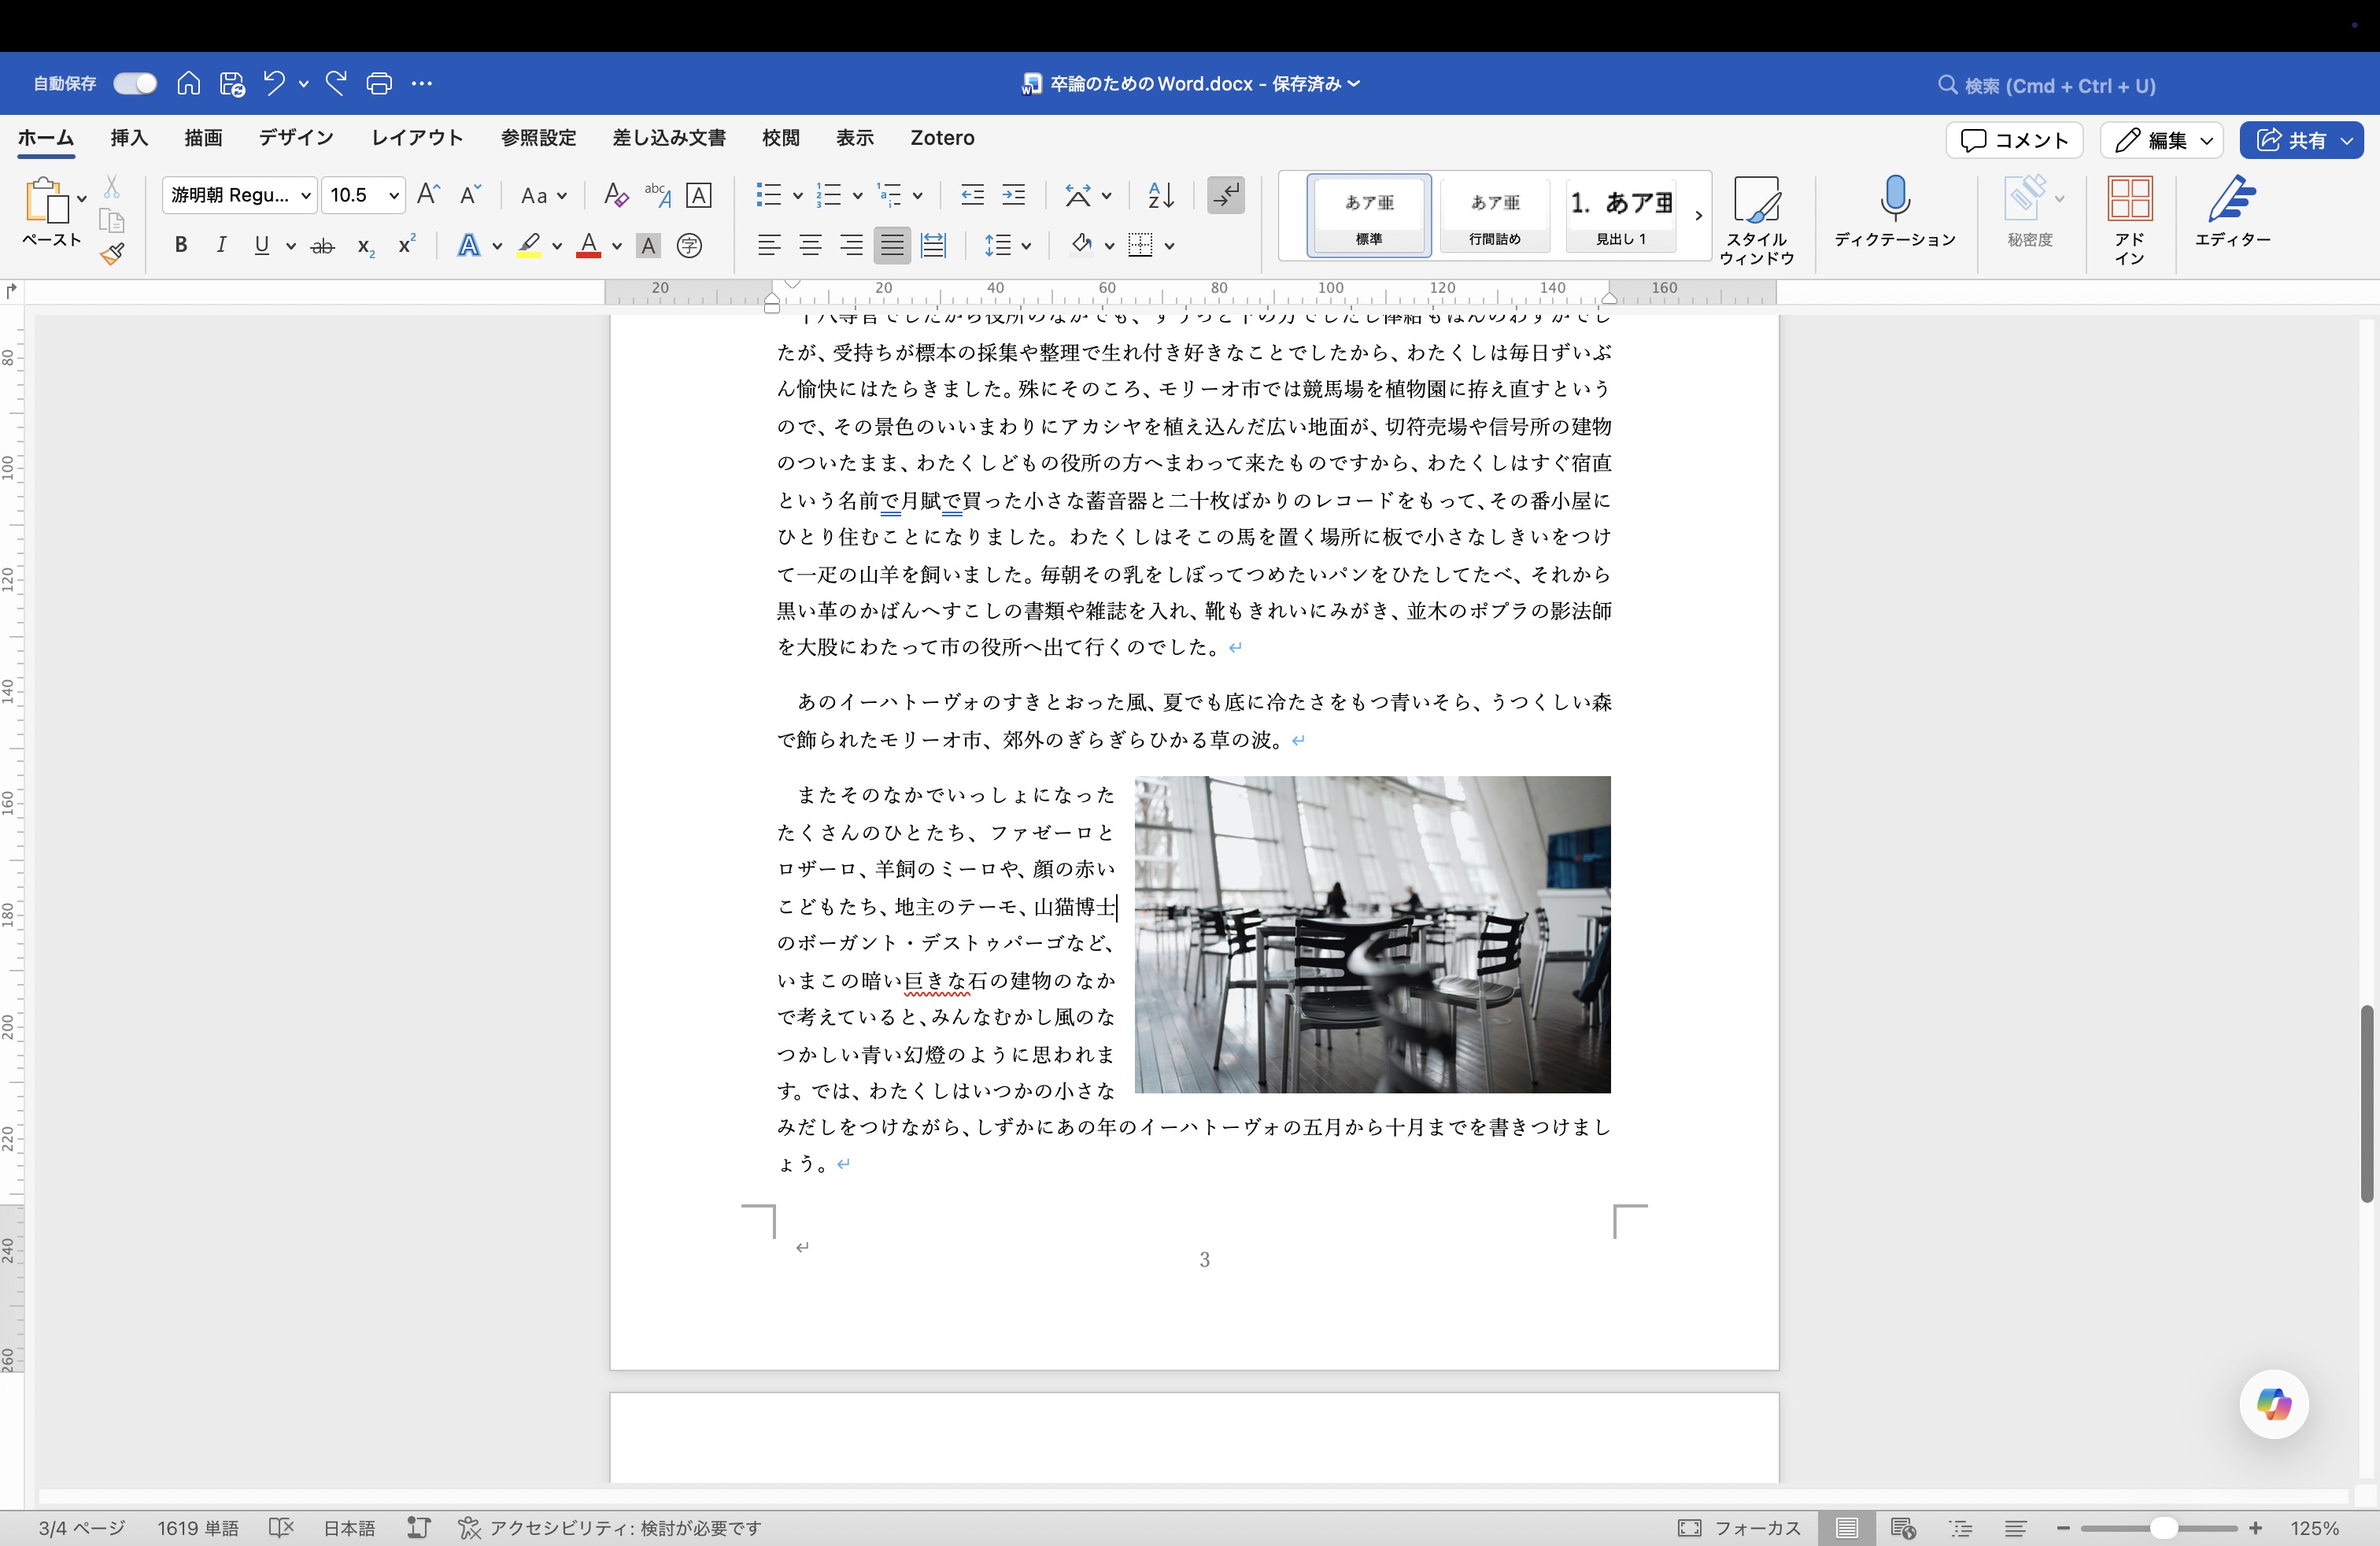
Task: Toggle bold formatting
Action: pos(181,245)
